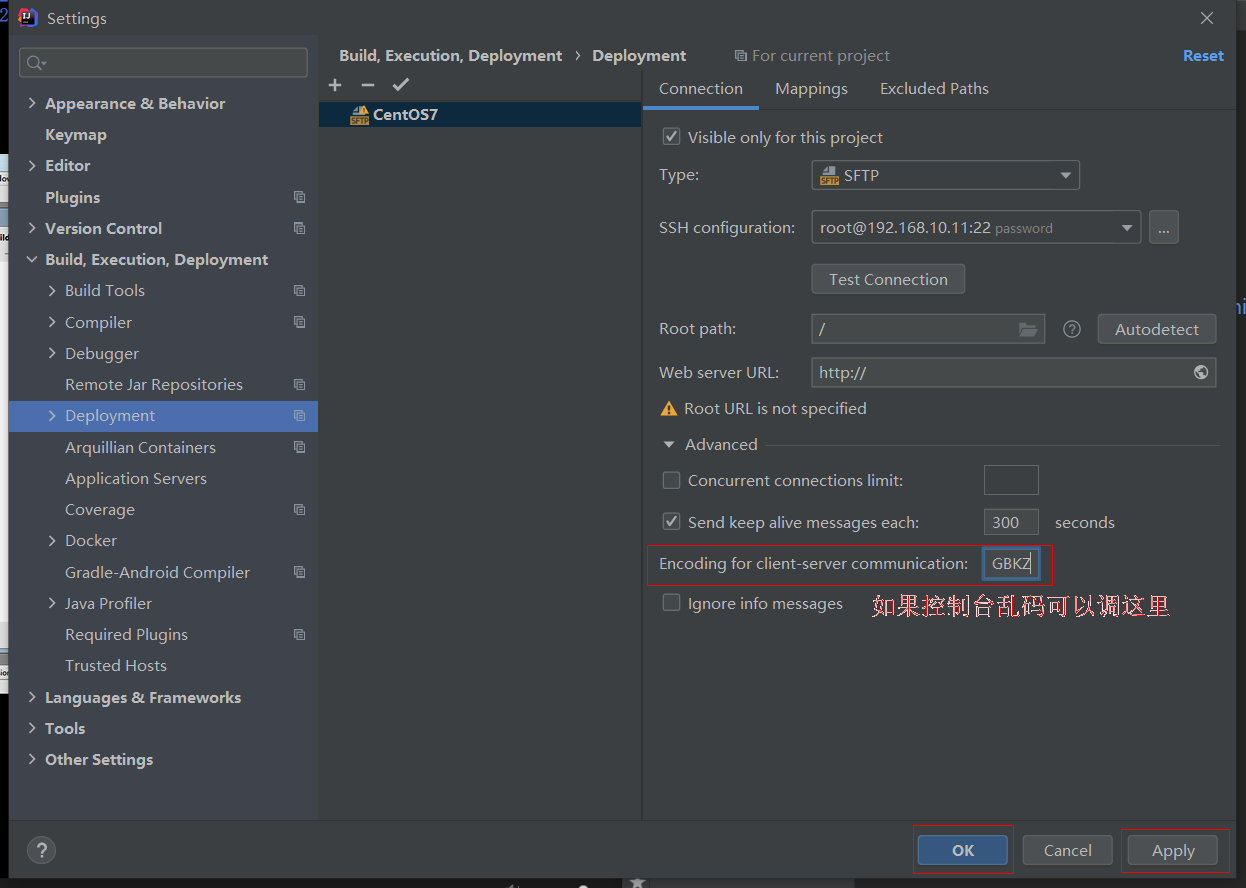Expand the Docker node
Screen dimensions: 1246x888
[x=52, y=540]
